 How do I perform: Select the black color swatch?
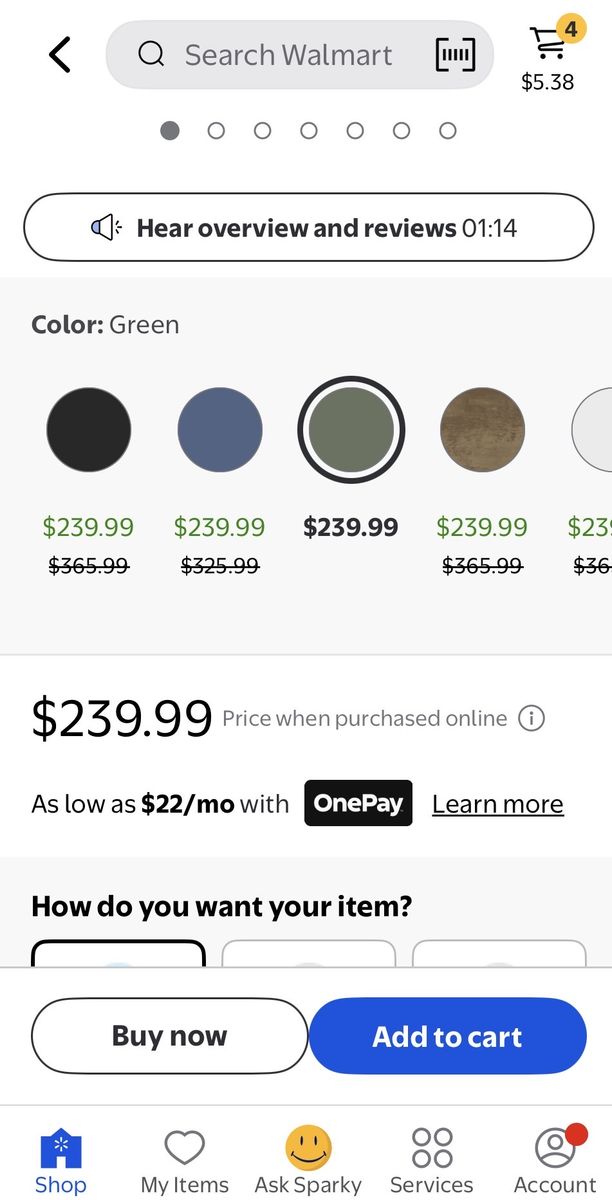click(88, 429)
